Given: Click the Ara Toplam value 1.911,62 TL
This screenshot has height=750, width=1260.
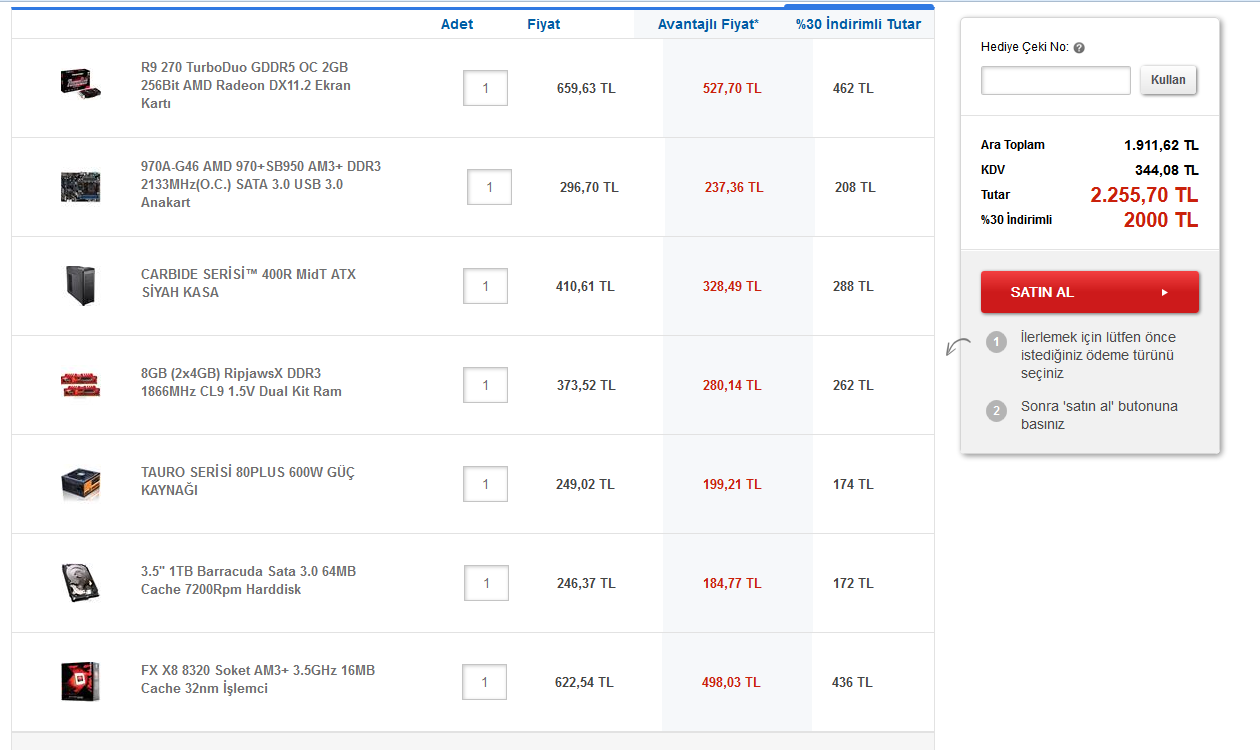Looking at the screenshot, I should click(1161, 145).
